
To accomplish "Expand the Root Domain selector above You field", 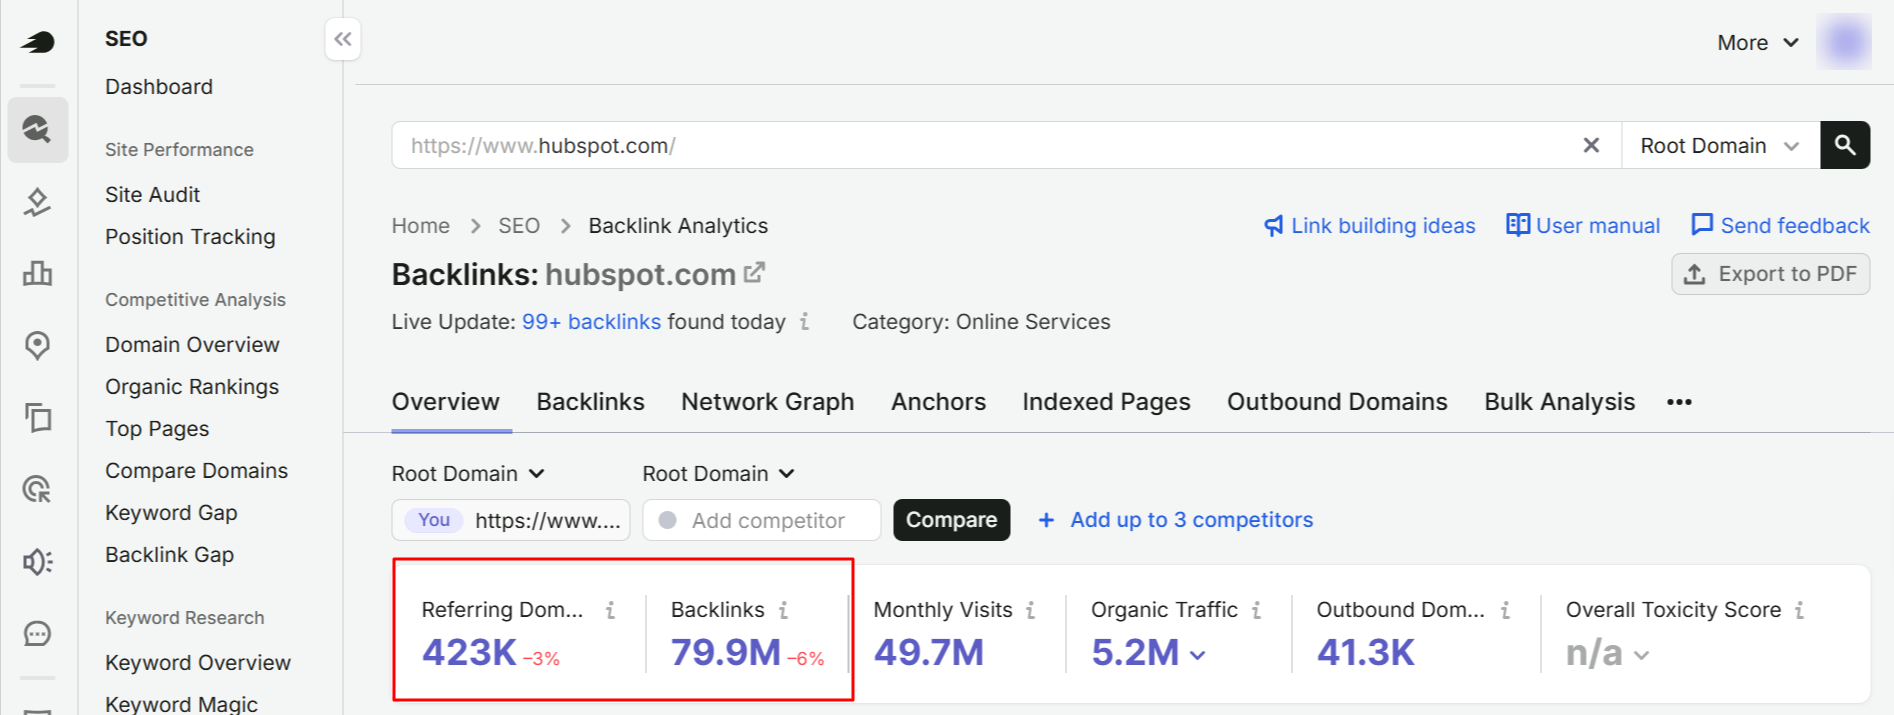I will (468, 474).
